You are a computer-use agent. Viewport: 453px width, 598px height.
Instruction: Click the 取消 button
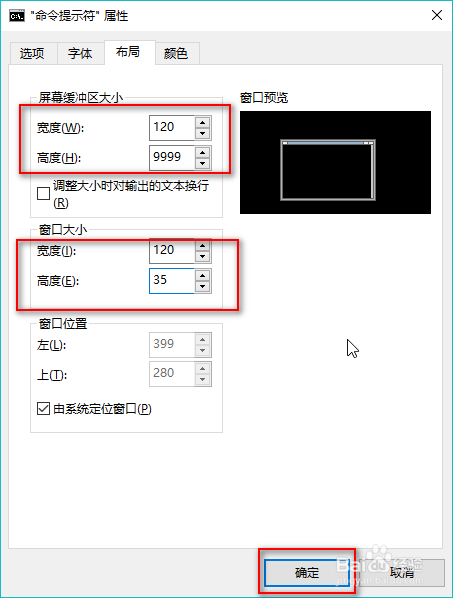point(402,572)
